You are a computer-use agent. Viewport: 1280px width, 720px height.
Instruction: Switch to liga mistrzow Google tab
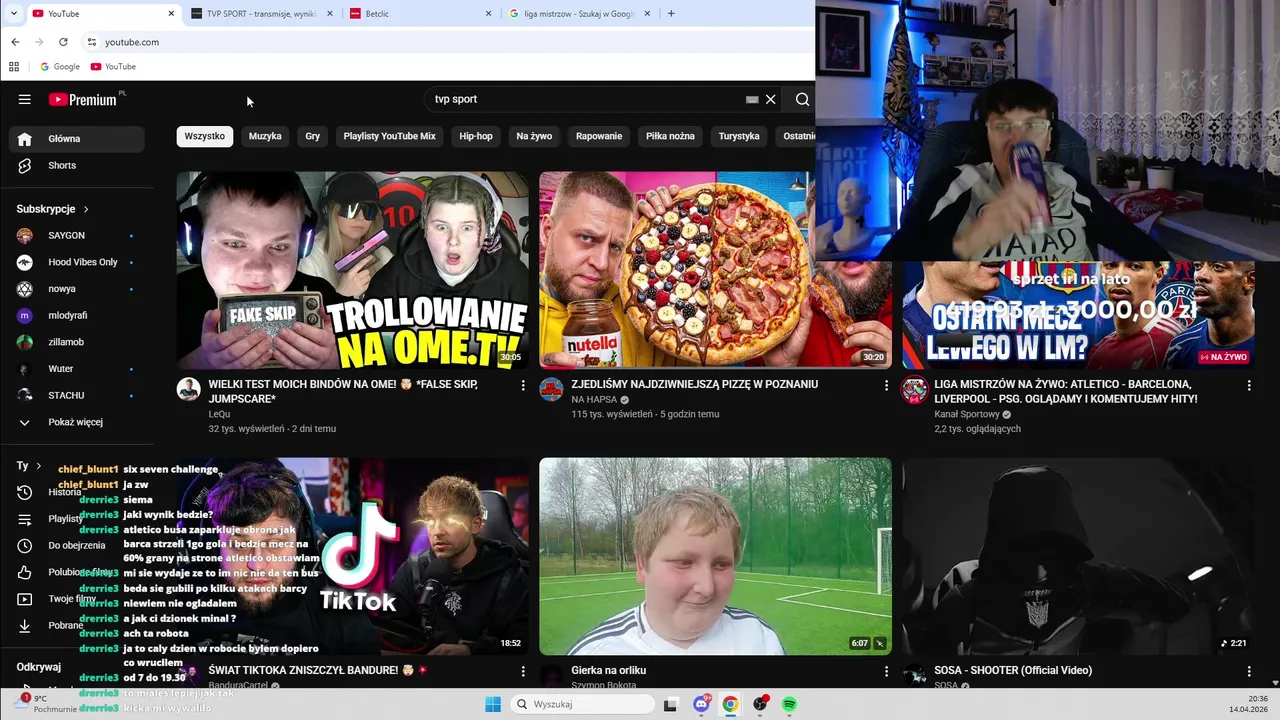coord(580,13)
